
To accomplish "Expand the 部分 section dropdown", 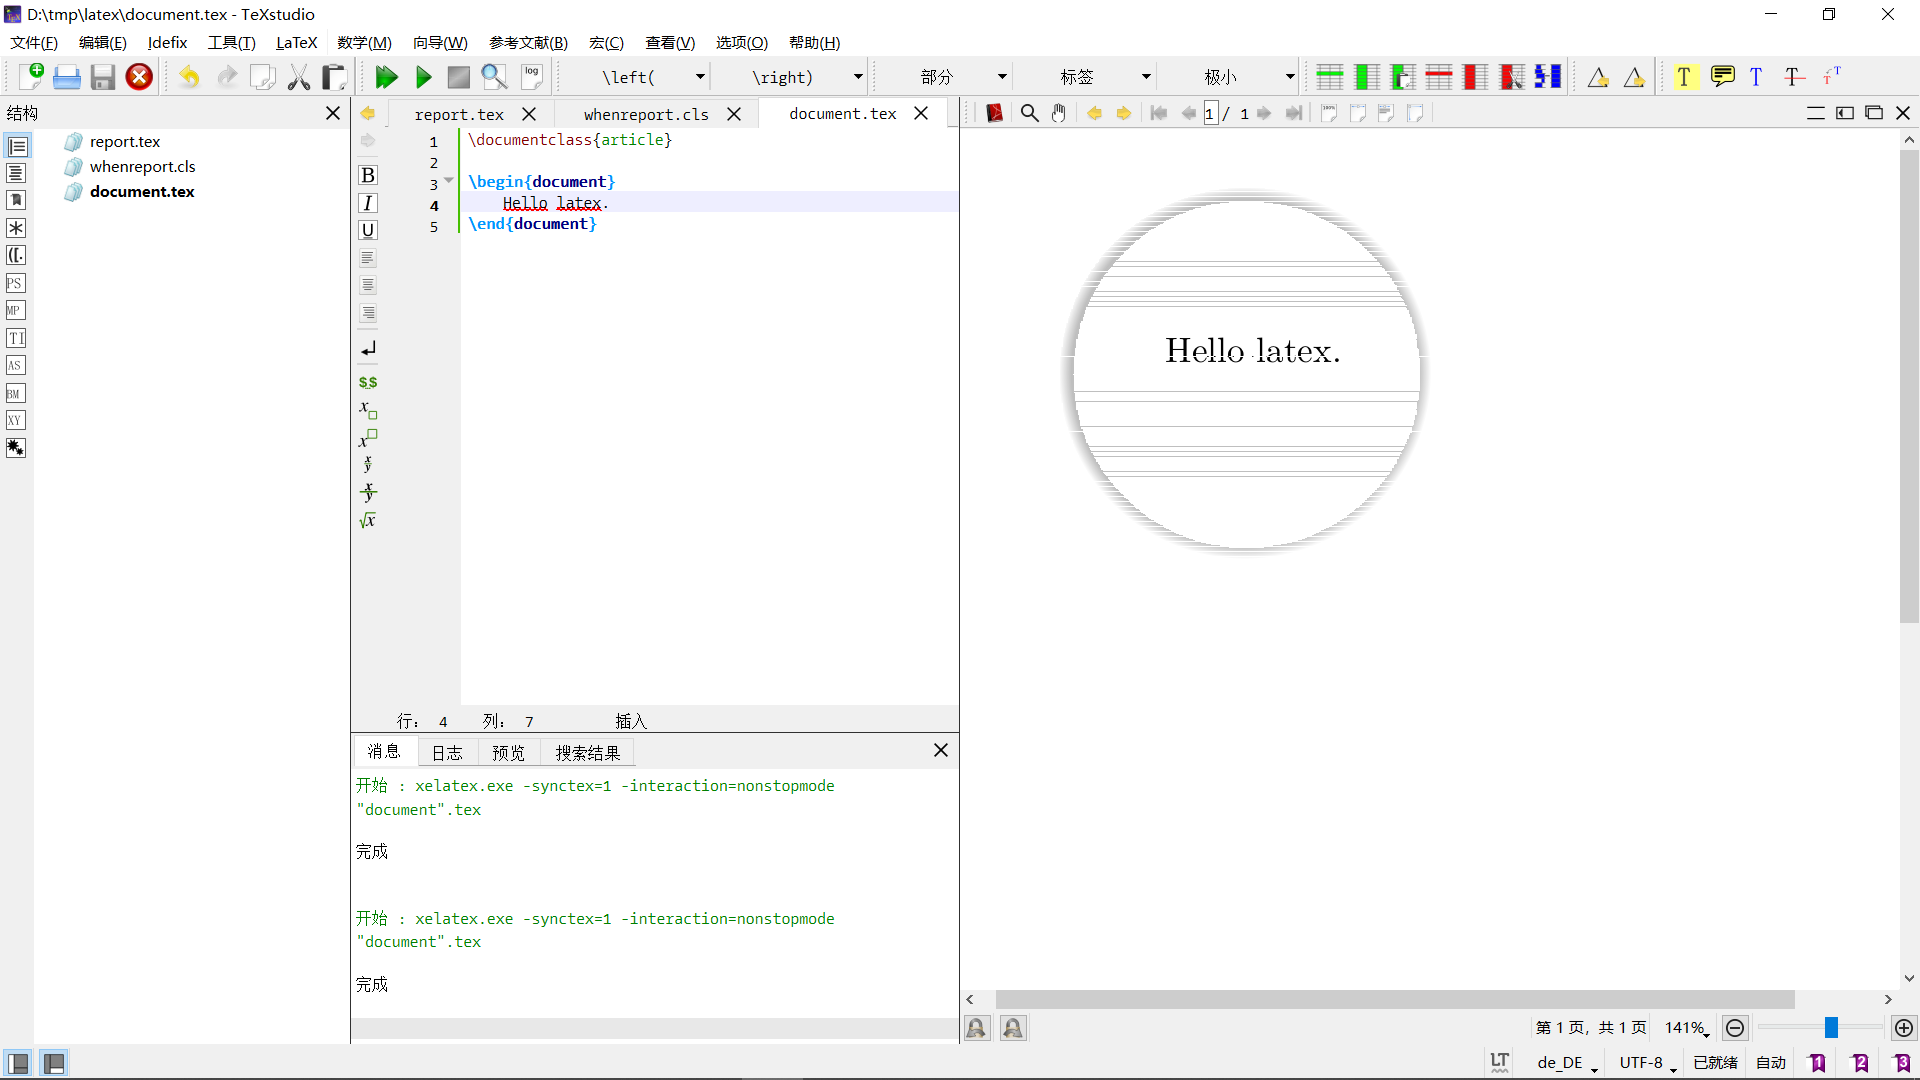I will point(1001,77).
